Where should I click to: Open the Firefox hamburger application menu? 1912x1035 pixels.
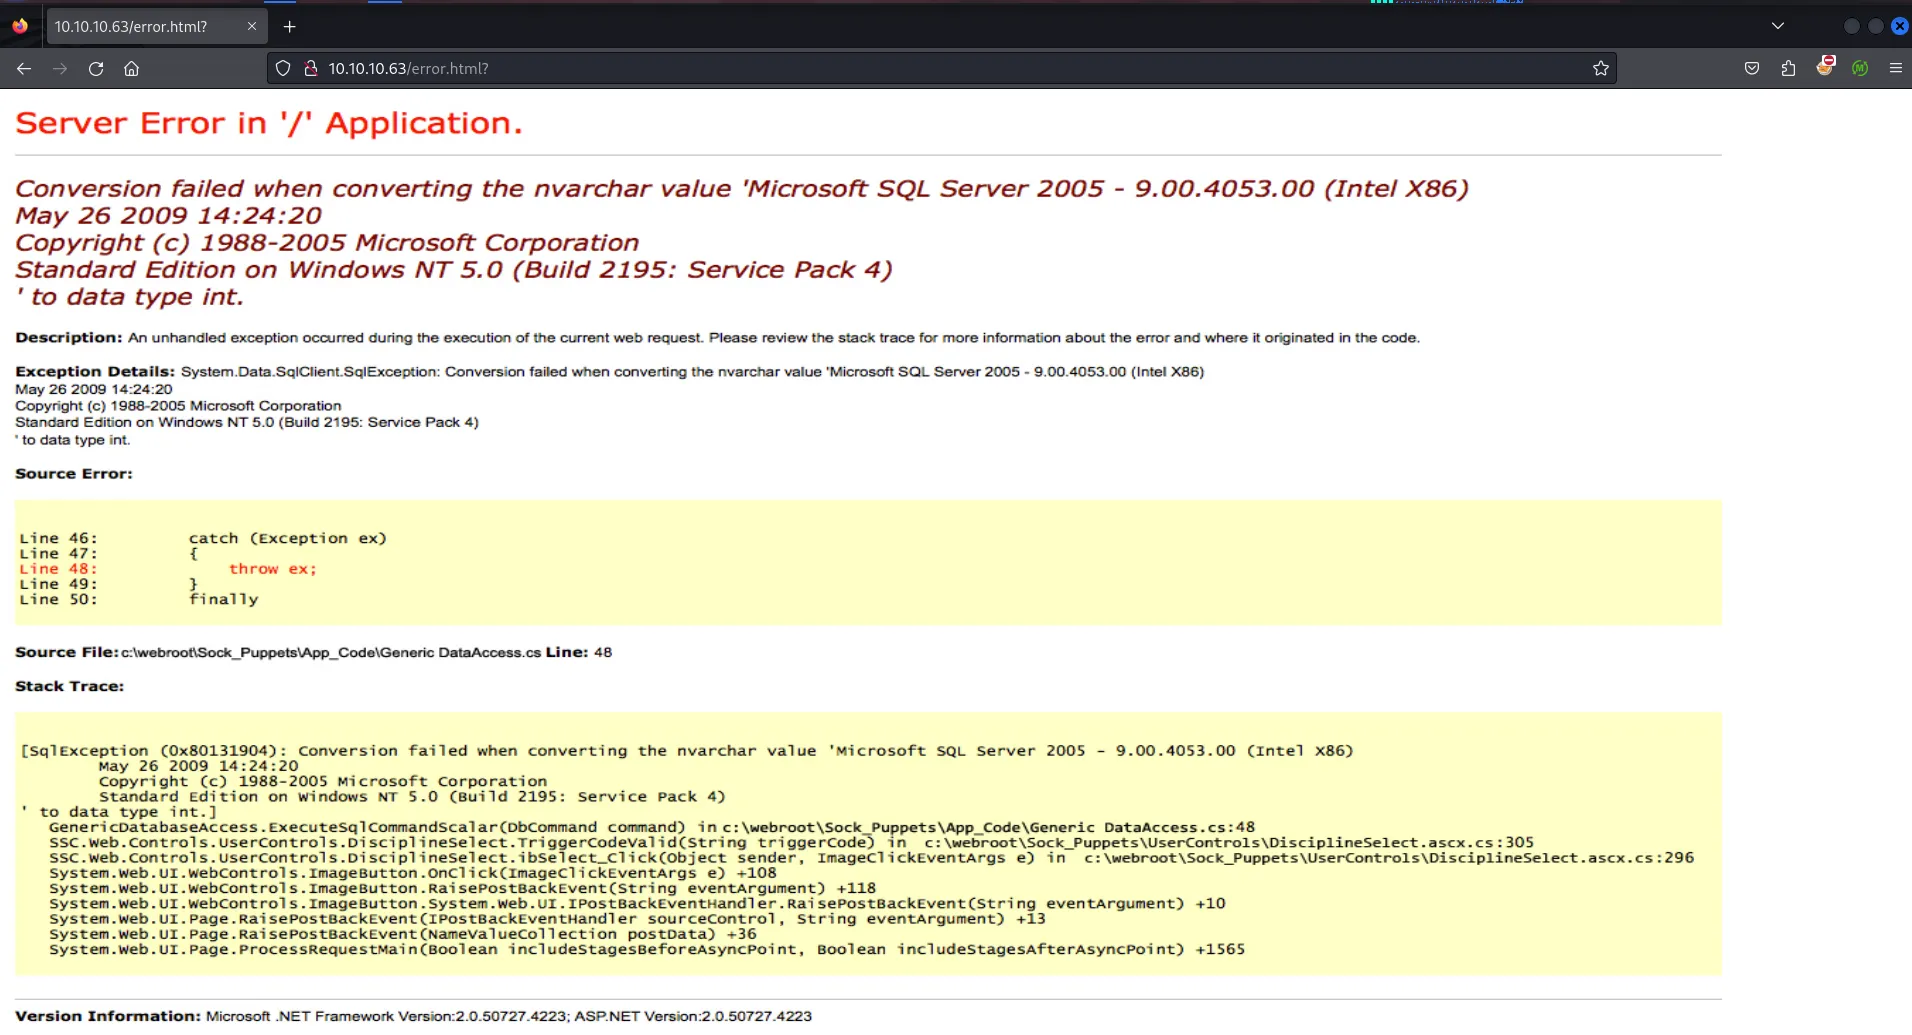pos(1895,68)
